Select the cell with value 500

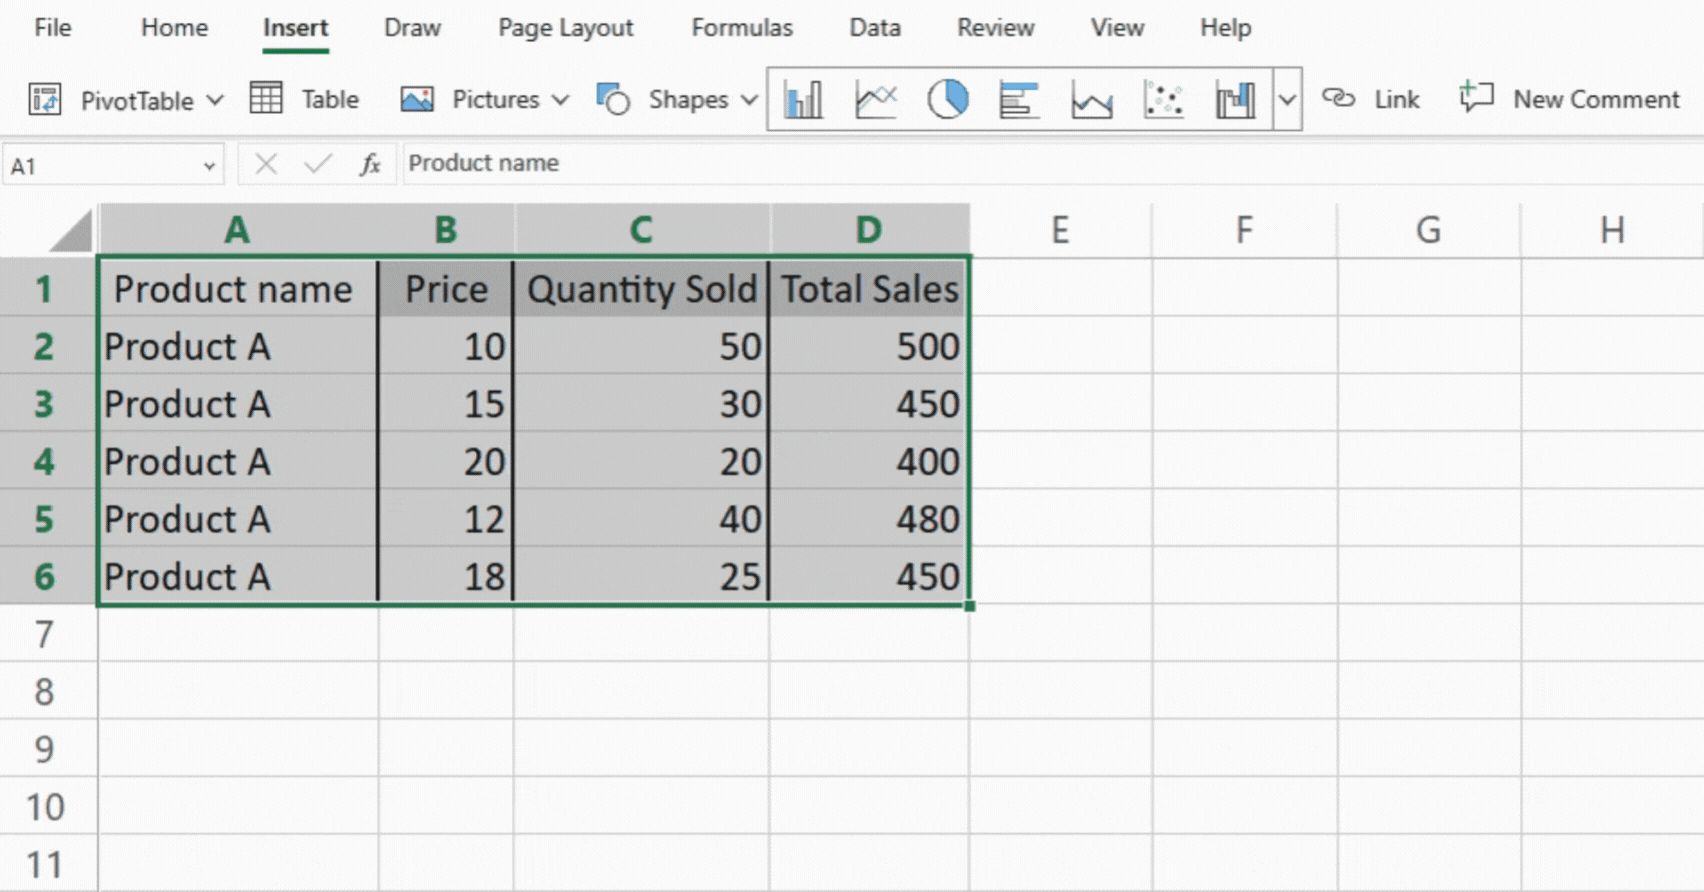pyautogui.click(x=869, y=346)
